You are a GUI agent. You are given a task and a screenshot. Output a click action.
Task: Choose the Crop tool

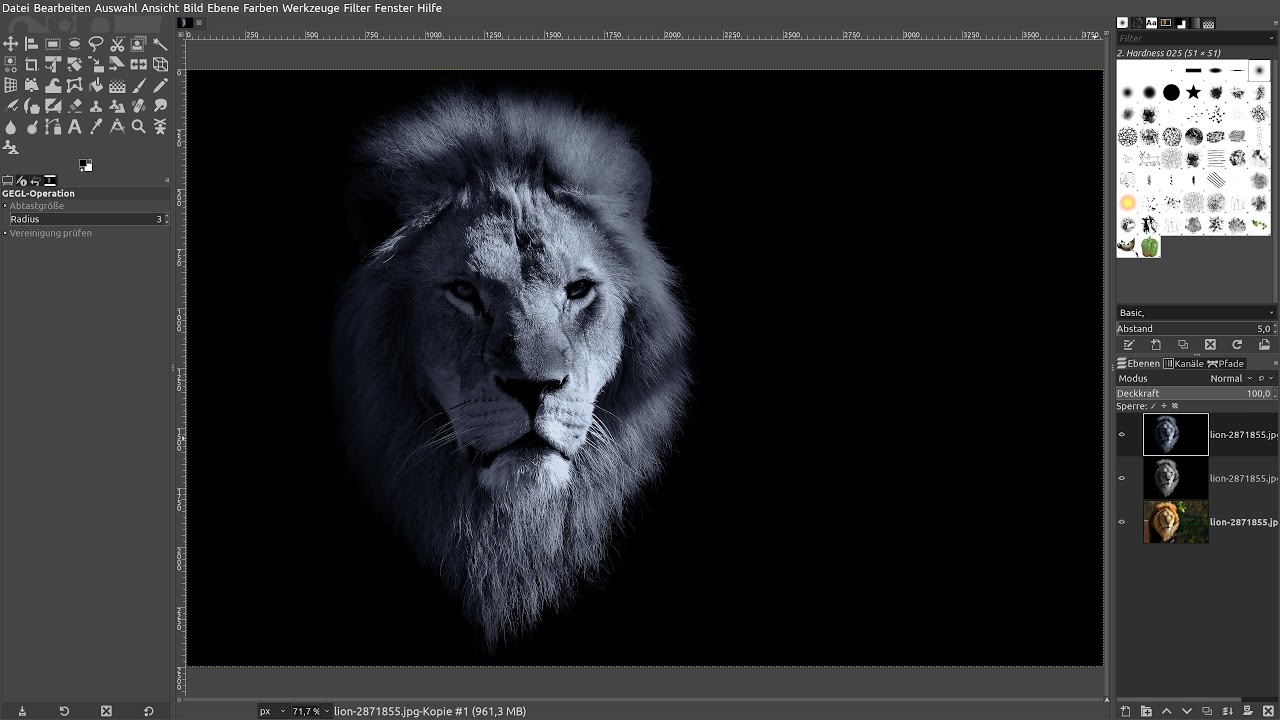point(32,65)
